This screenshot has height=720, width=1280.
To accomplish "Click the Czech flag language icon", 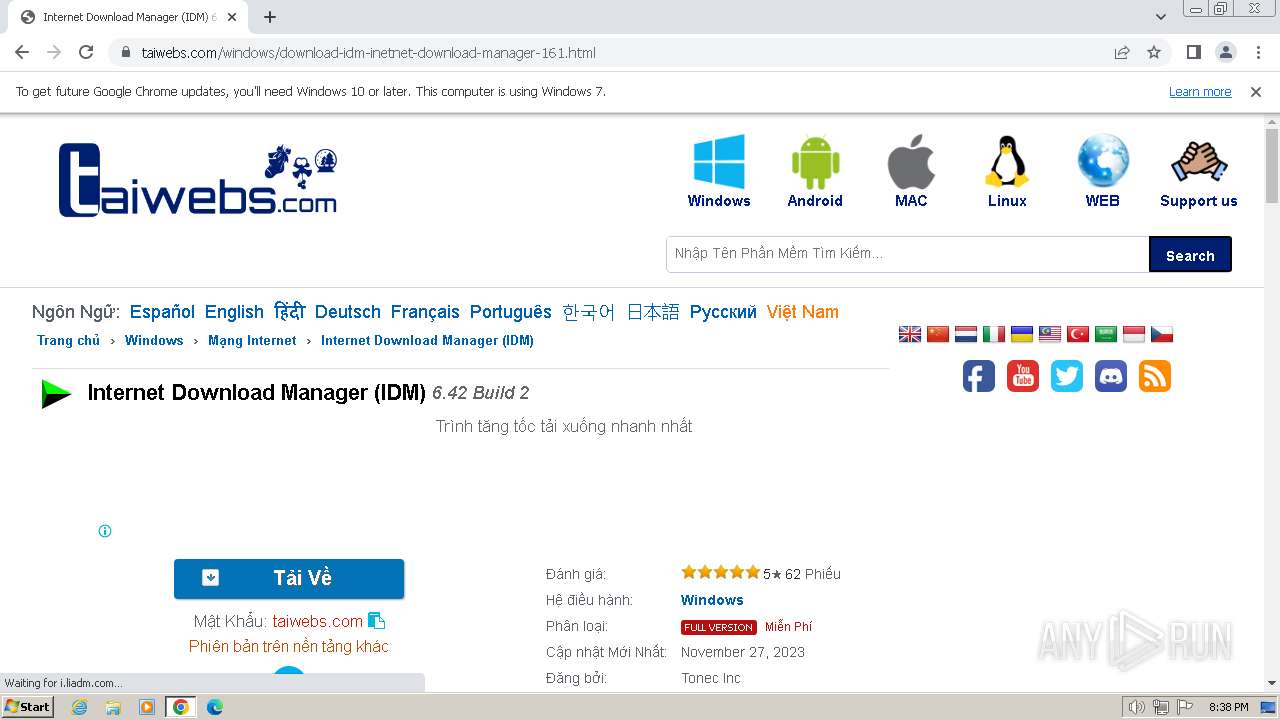I will [x=1162, y=334].
